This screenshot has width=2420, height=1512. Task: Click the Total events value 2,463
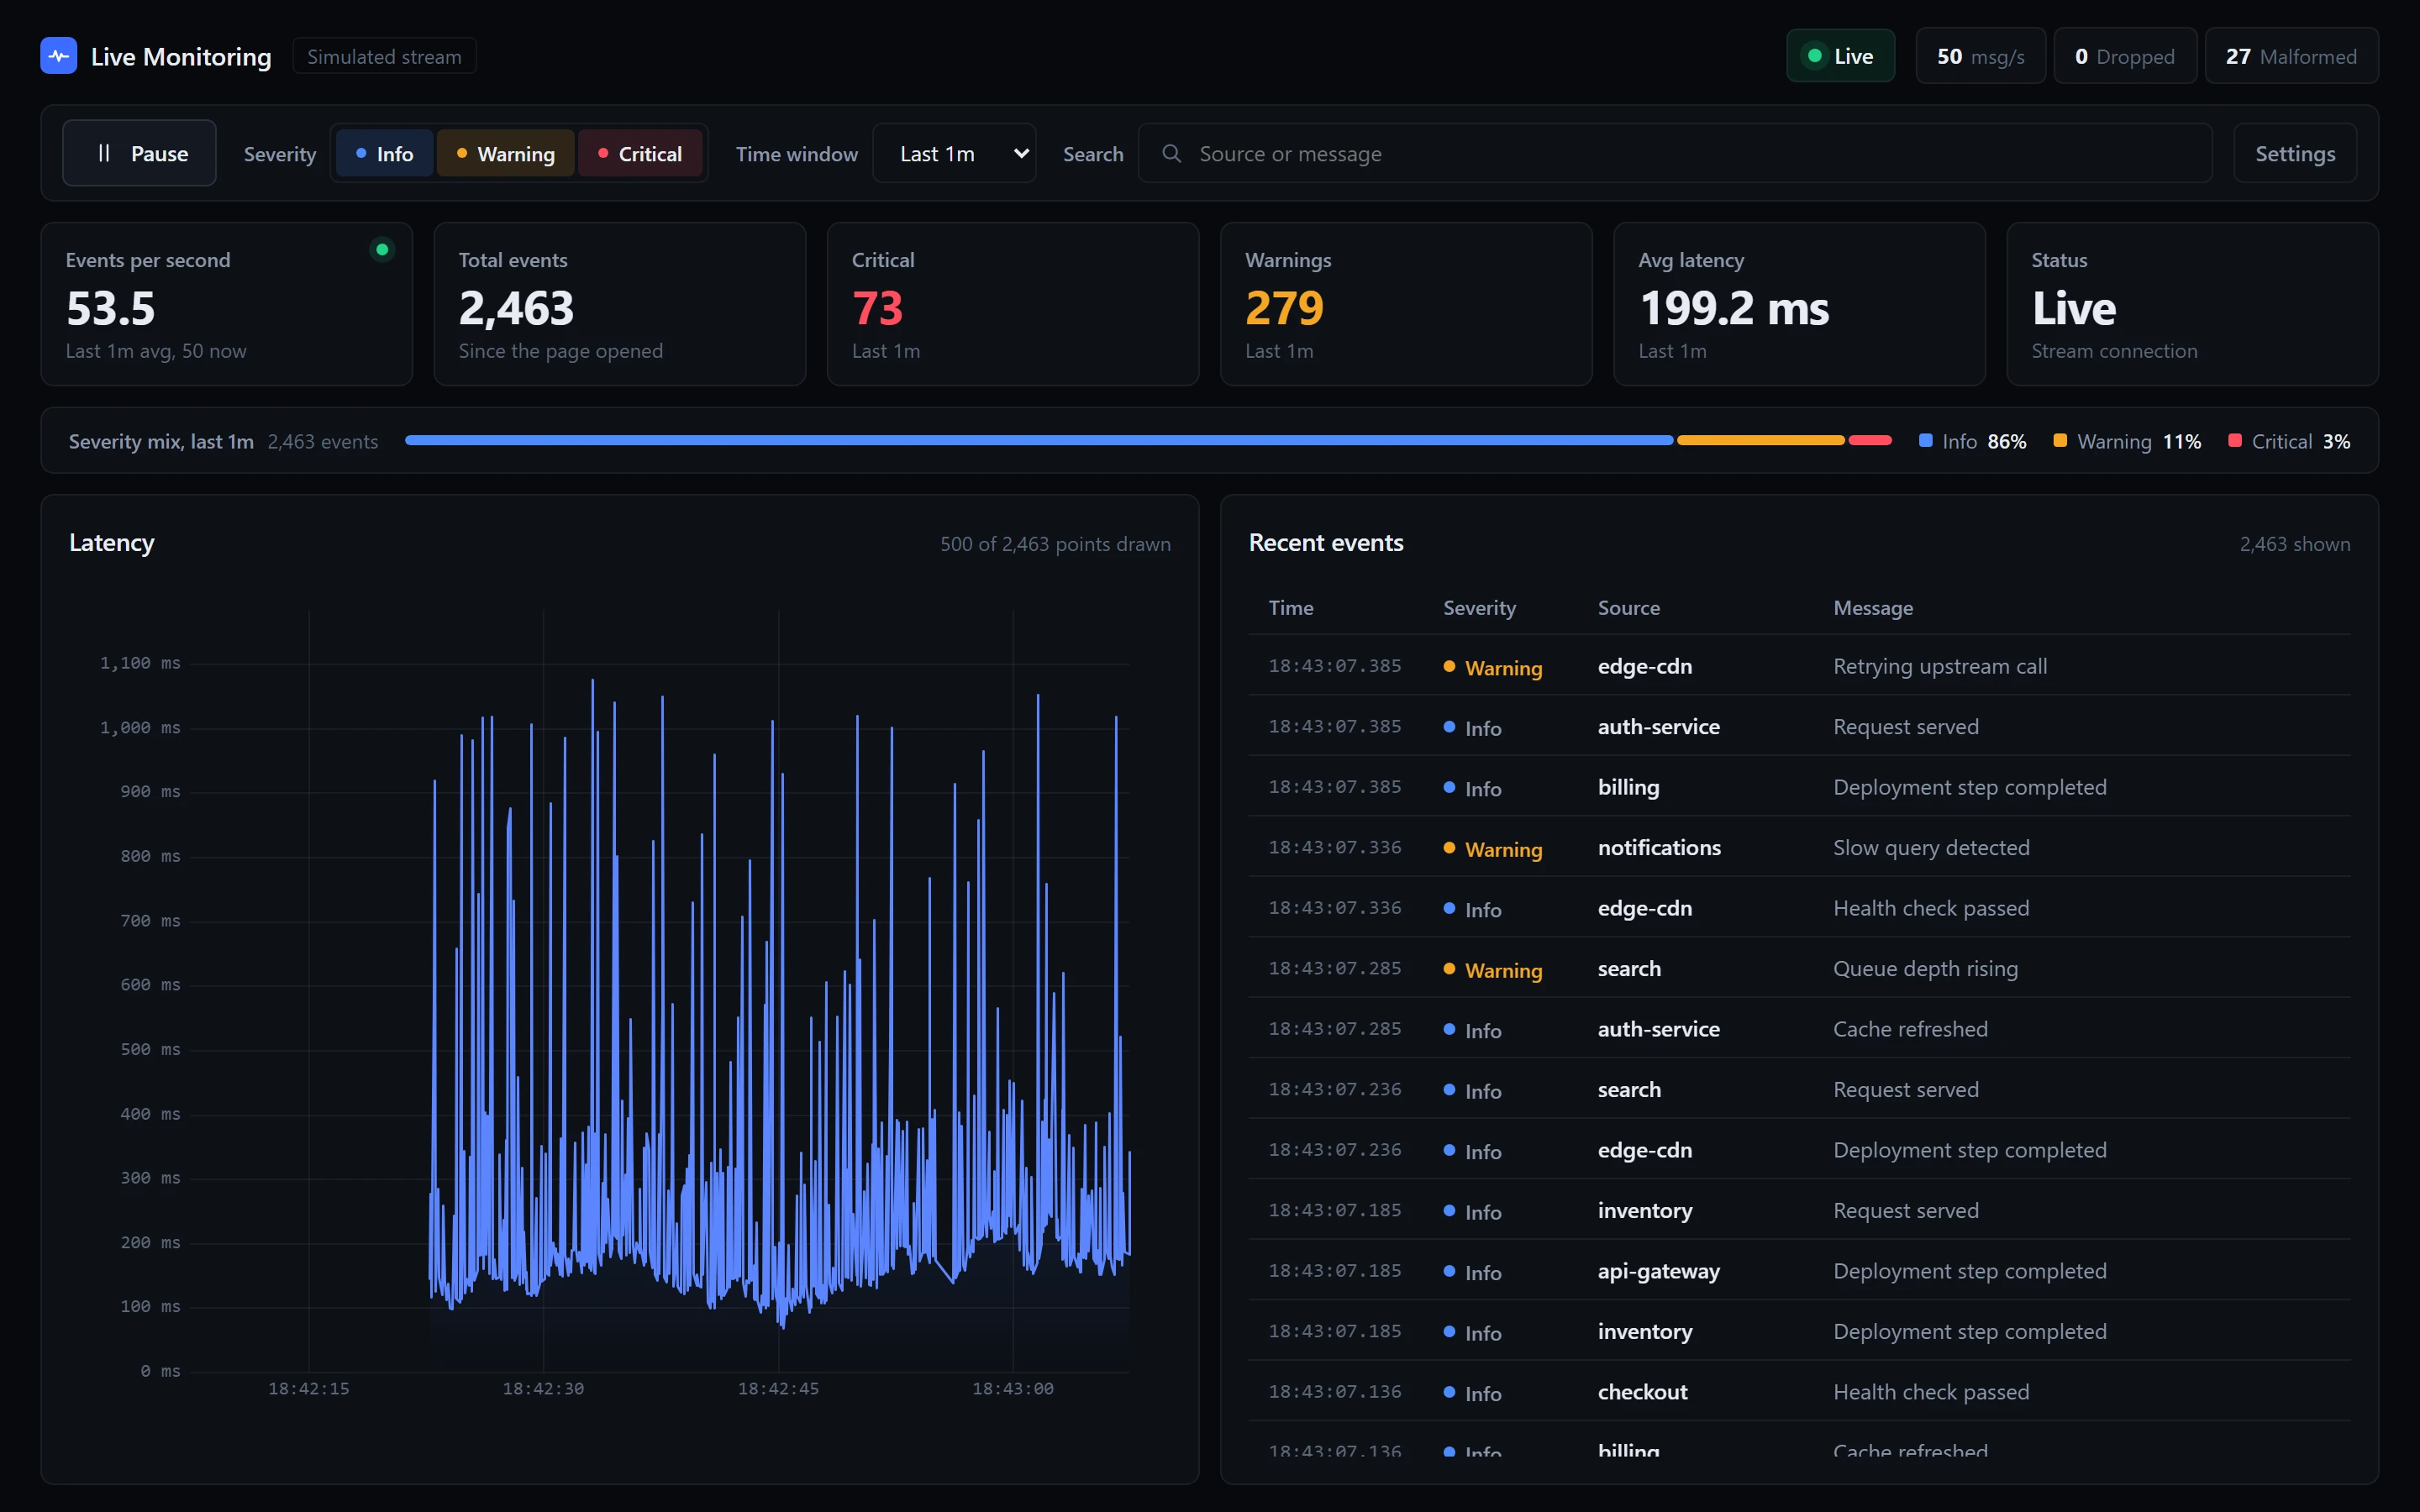click(x=516, y=308)
